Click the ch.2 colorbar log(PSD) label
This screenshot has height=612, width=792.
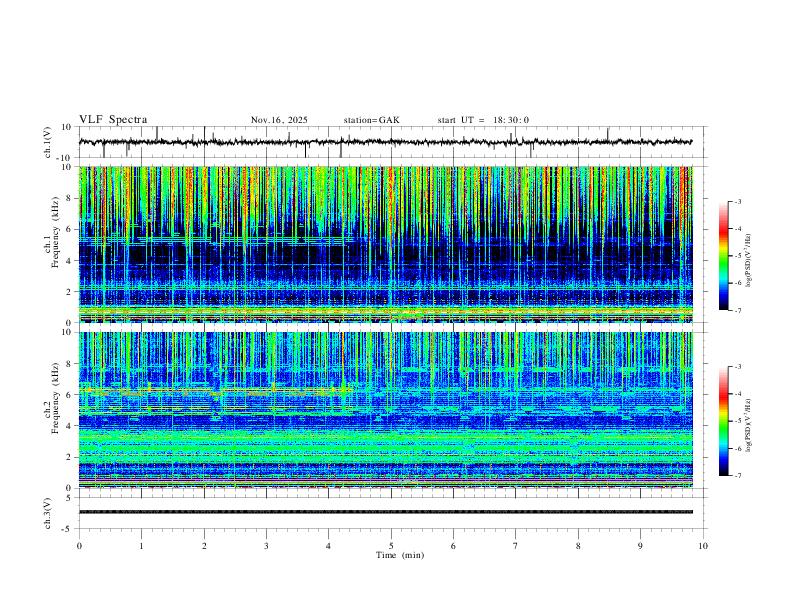coord(748,425)
